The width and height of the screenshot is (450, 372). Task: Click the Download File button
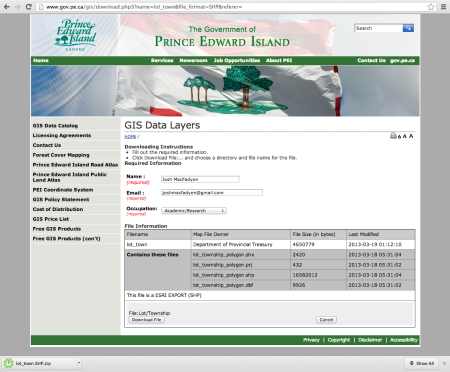click(x=146, y=320)
